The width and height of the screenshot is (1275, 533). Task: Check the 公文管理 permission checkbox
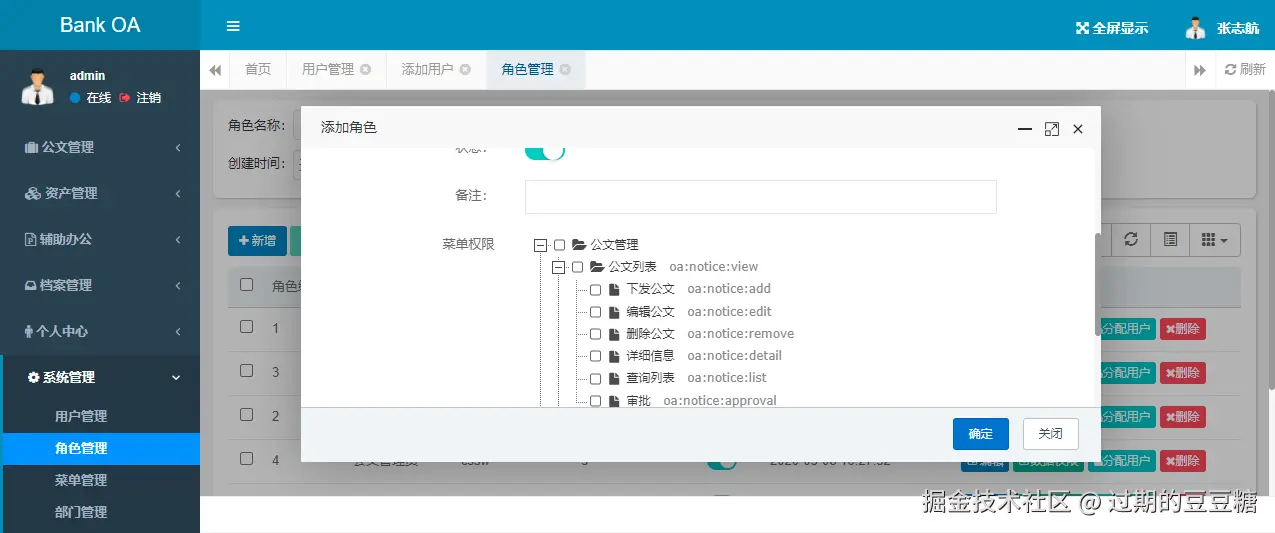pyautogui.click(x=559, y=245)
